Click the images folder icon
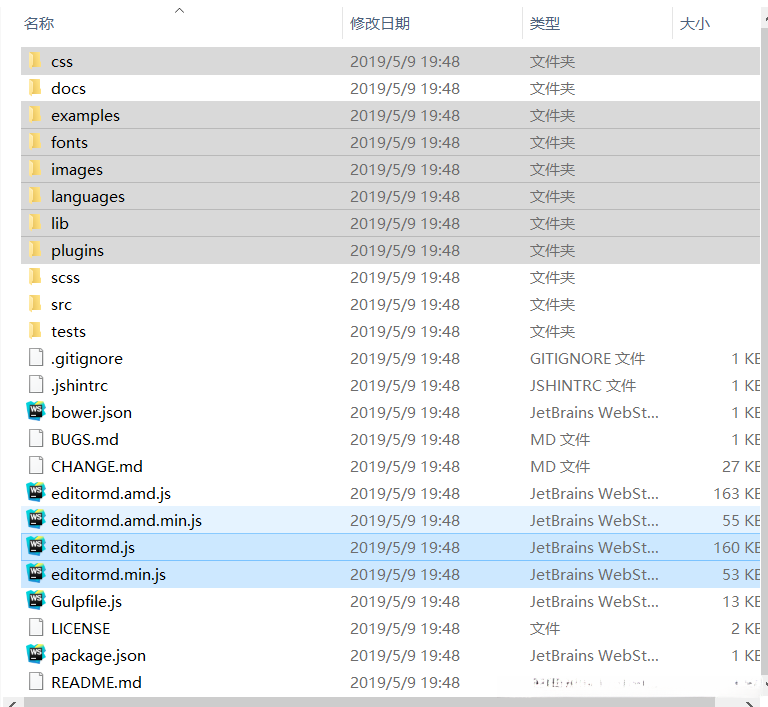The image size is (768, 707). pos(35,169)
